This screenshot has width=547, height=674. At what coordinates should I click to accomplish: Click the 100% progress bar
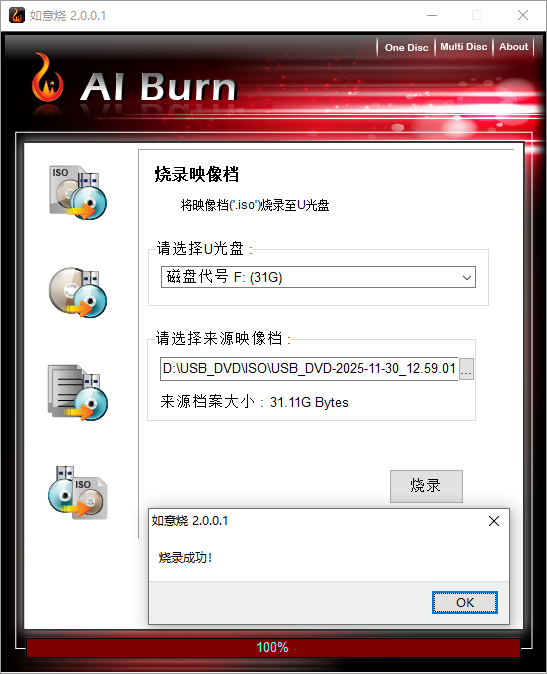click(273, 647)
